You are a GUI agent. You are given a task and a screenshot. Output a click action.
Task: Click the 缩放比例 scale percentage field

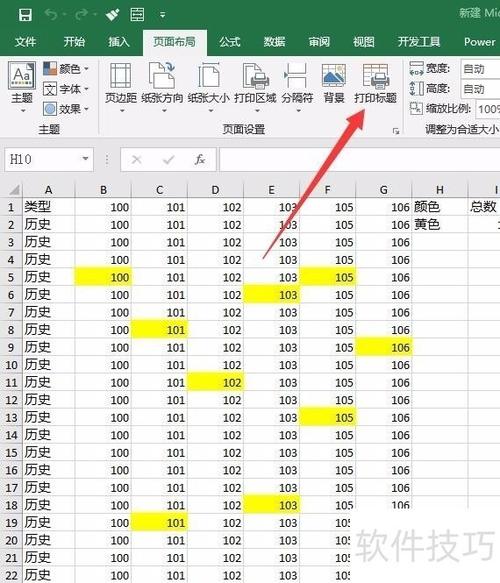point(488,109)
